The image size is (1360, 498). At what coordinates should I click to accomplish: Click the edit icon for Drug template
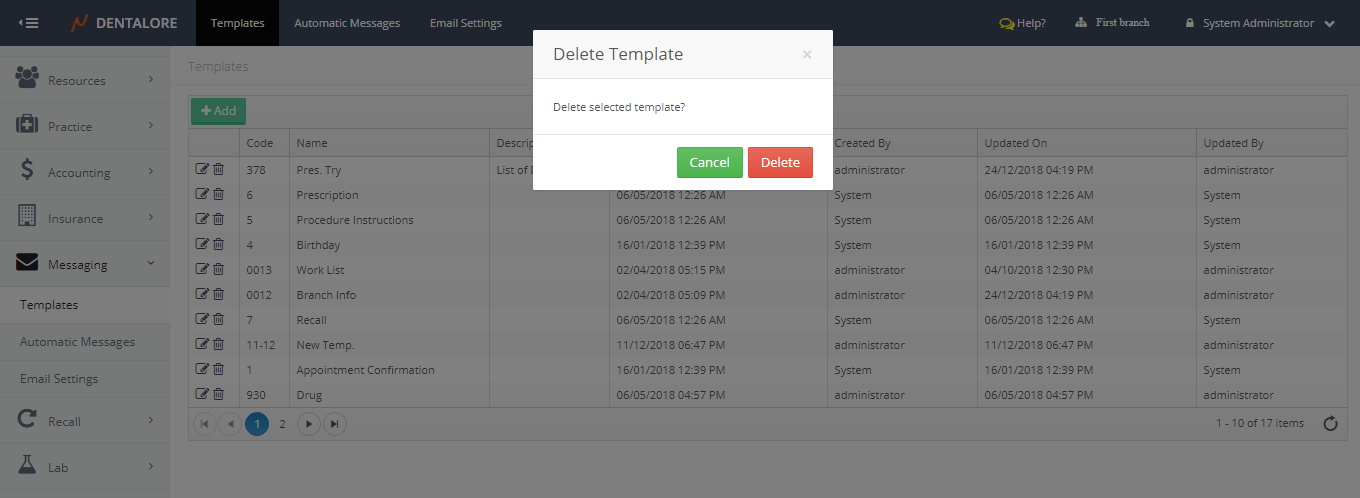pyautogui.click(x=202, y=394)
